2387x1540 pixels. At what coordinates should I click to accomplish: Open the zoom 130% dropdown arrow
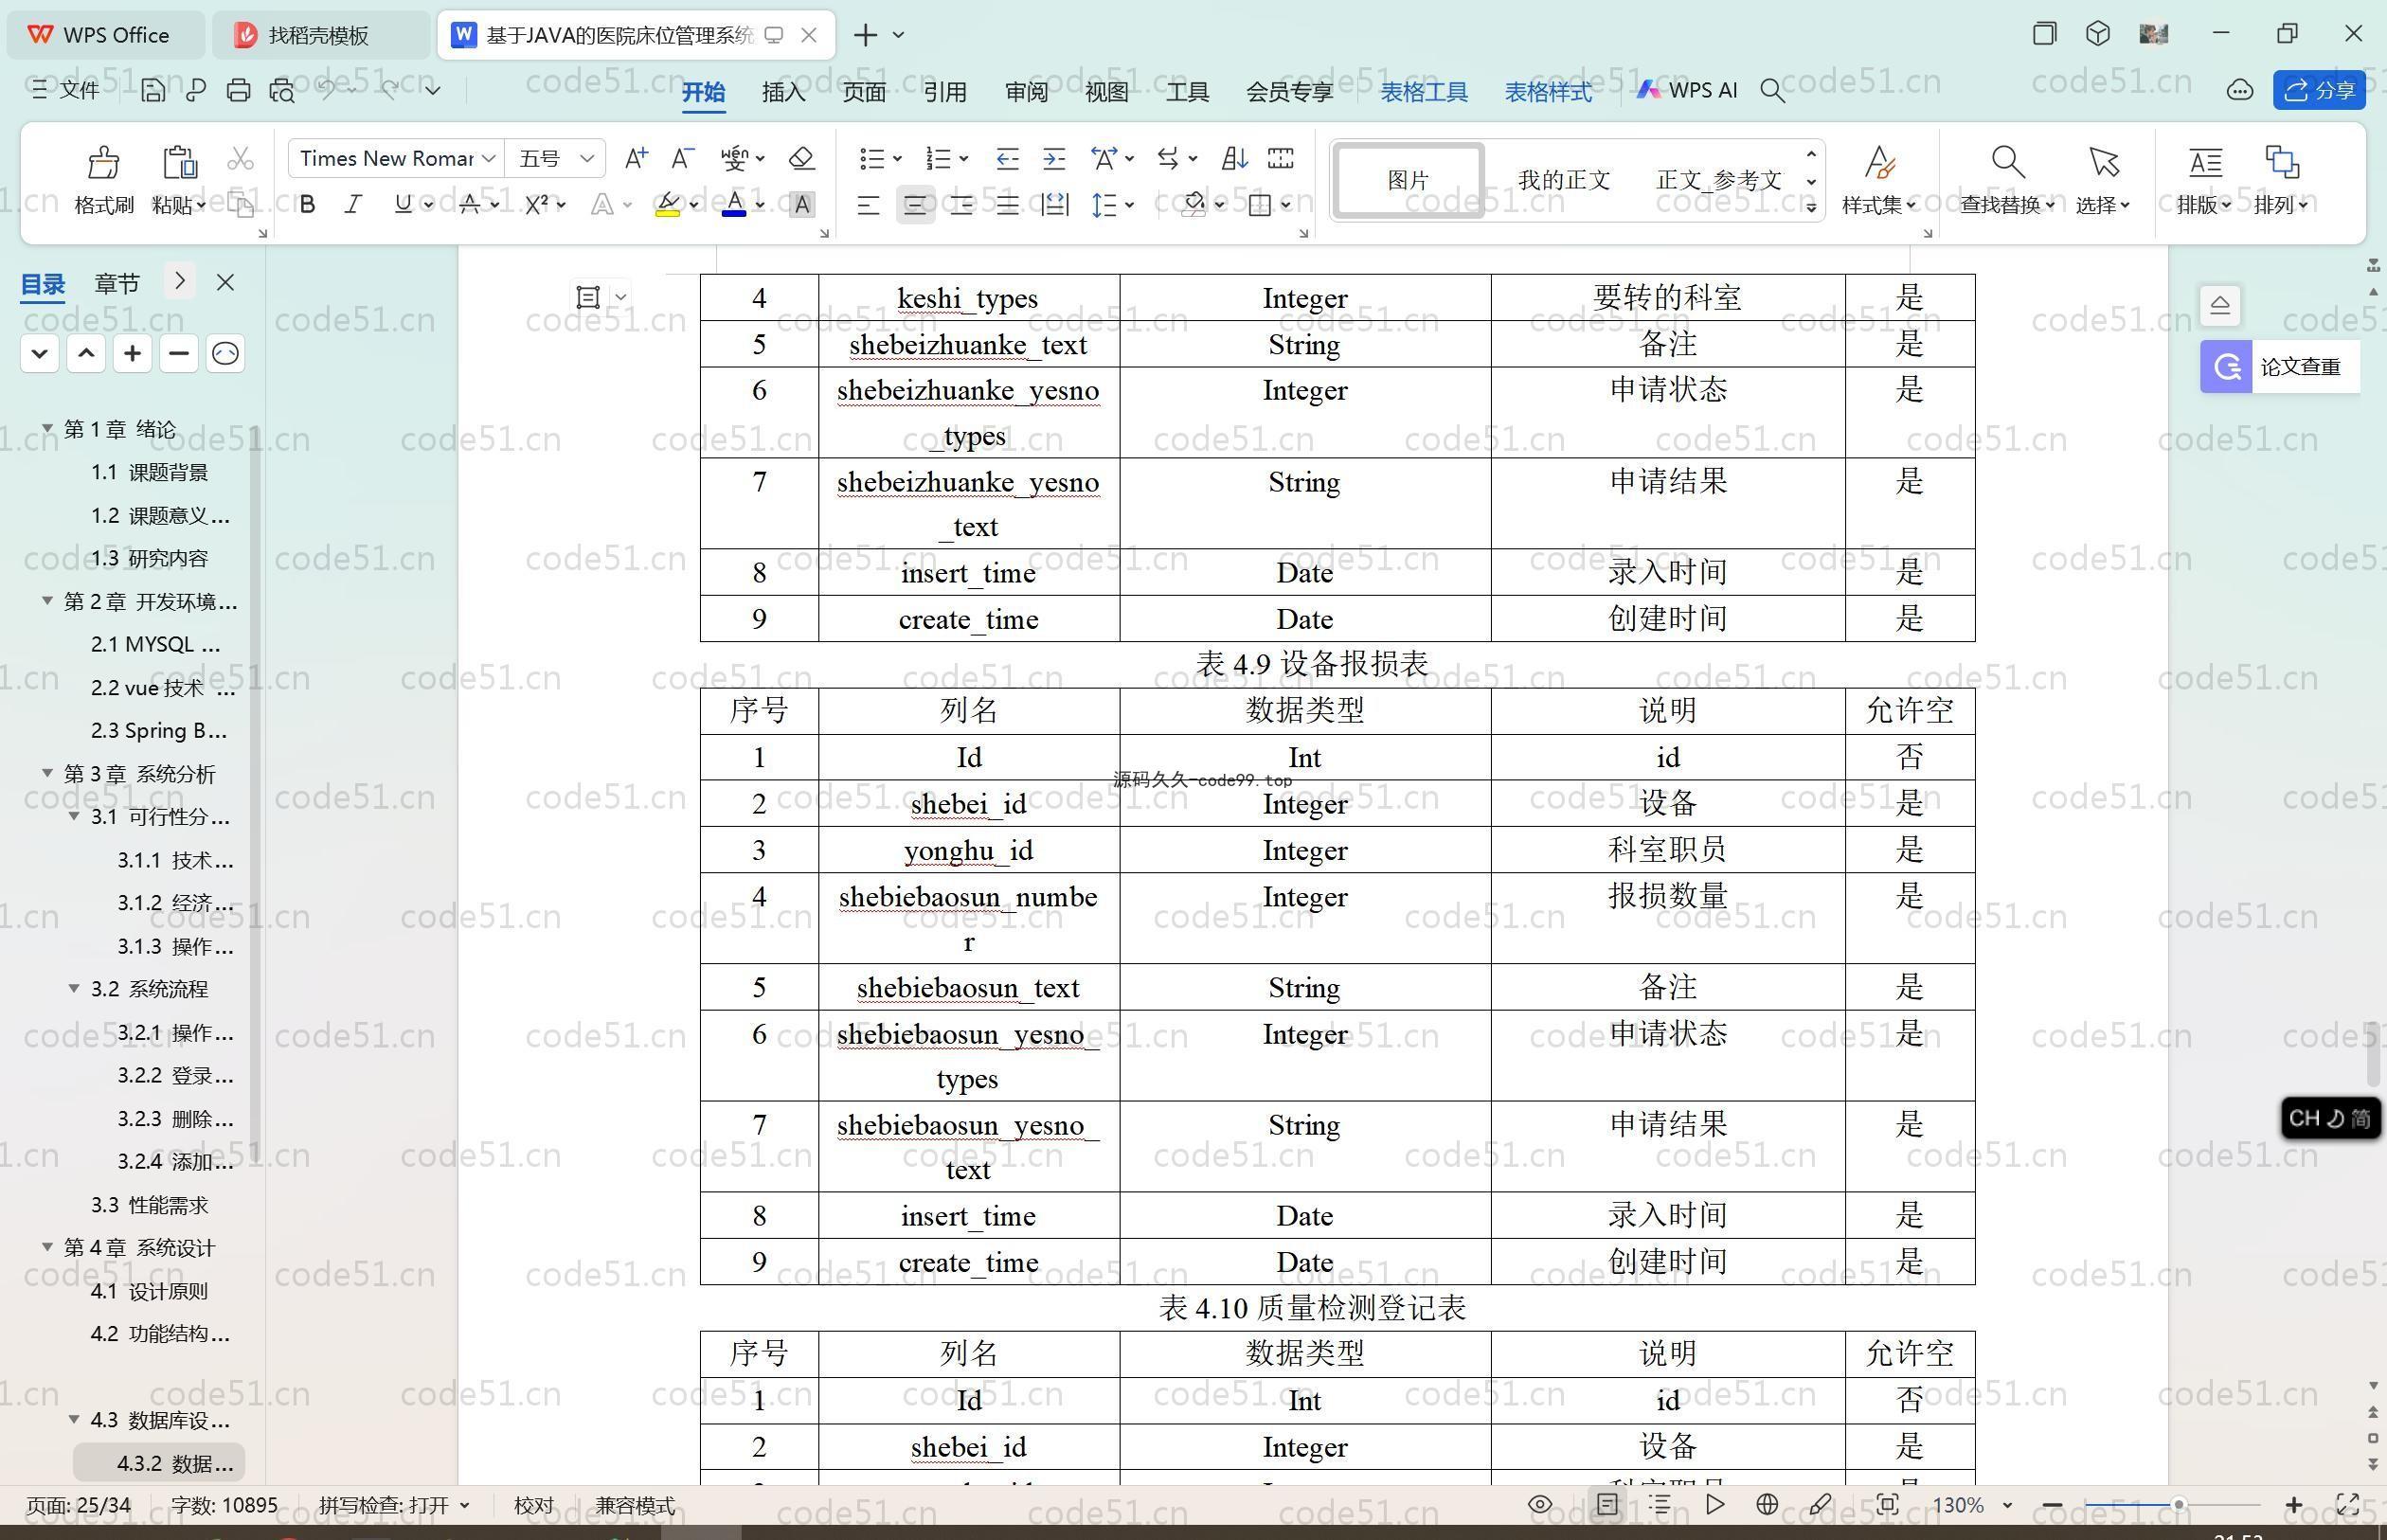[x=2007, y=1505]
